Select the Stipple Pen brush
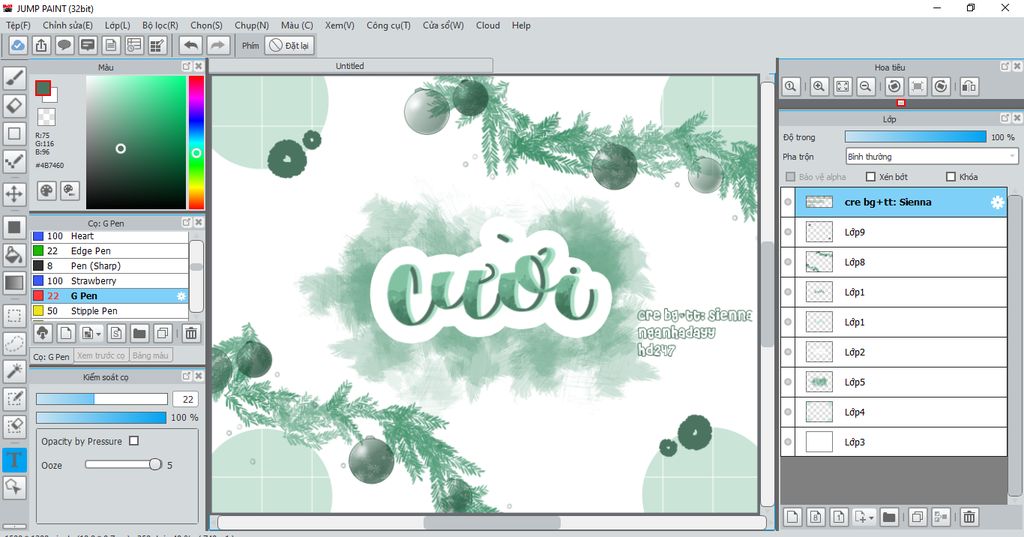The image size is (1024, 537). click(110, 311)
